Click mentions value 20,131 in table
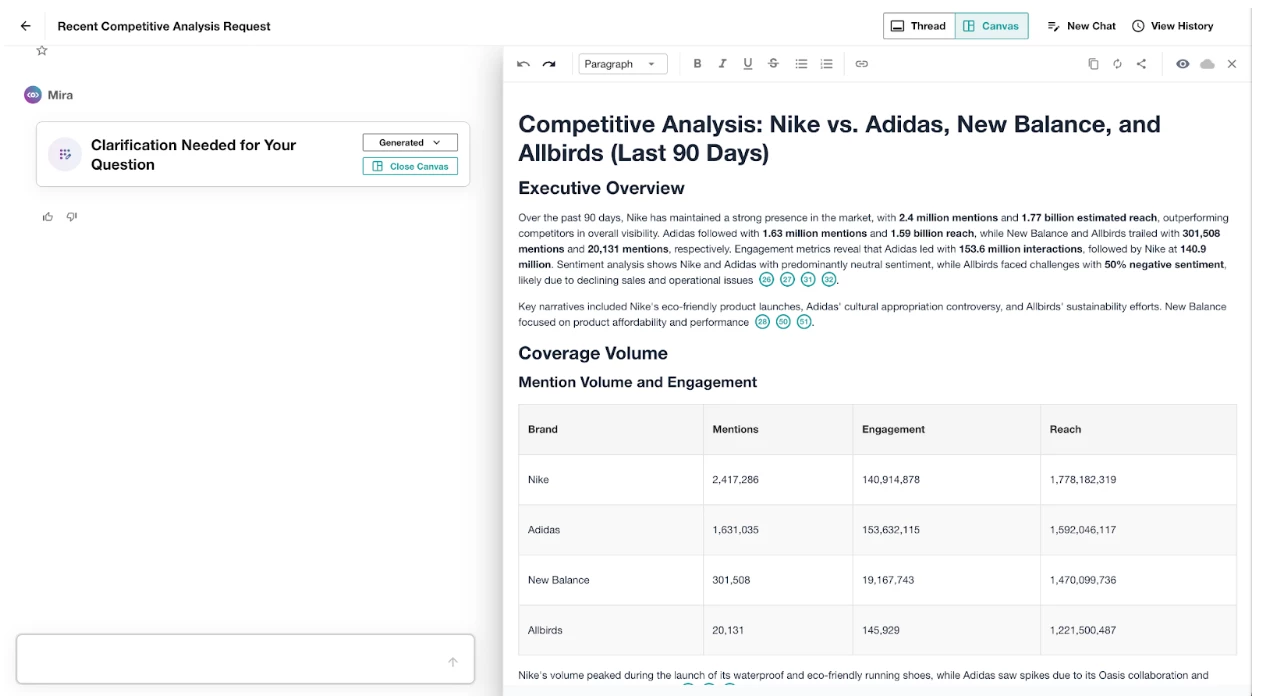 coord(728,630)
